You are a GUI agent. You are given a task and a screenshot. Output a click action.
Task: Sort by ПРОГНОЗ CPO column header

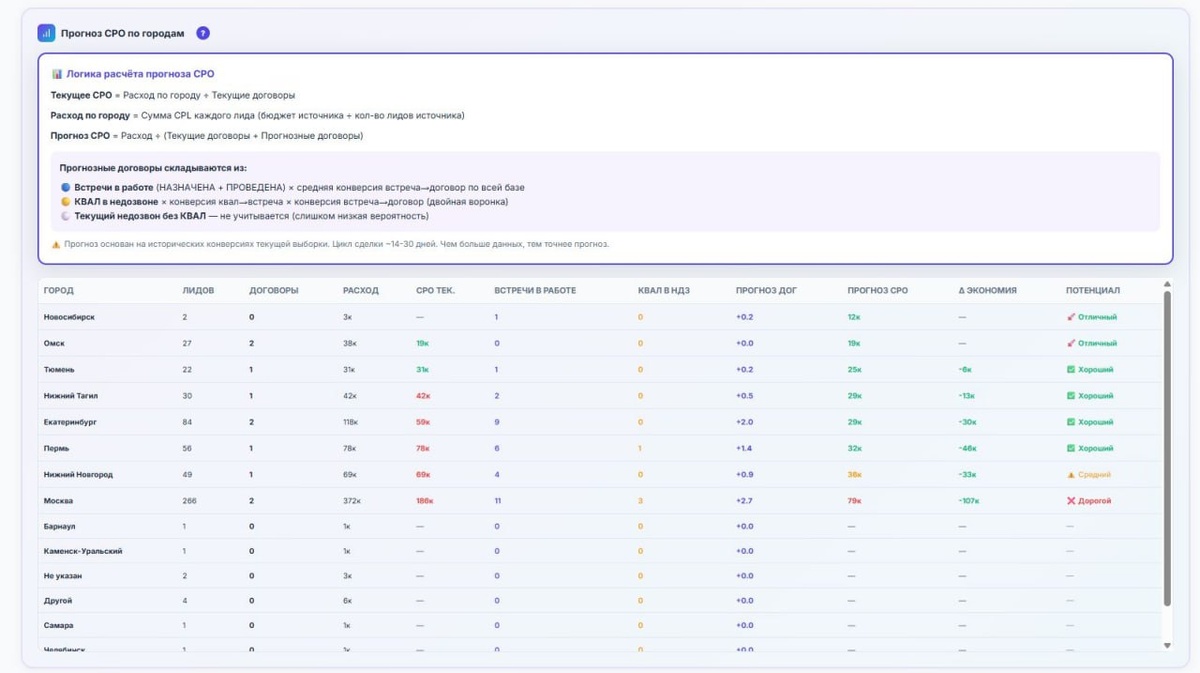(877, 291)
